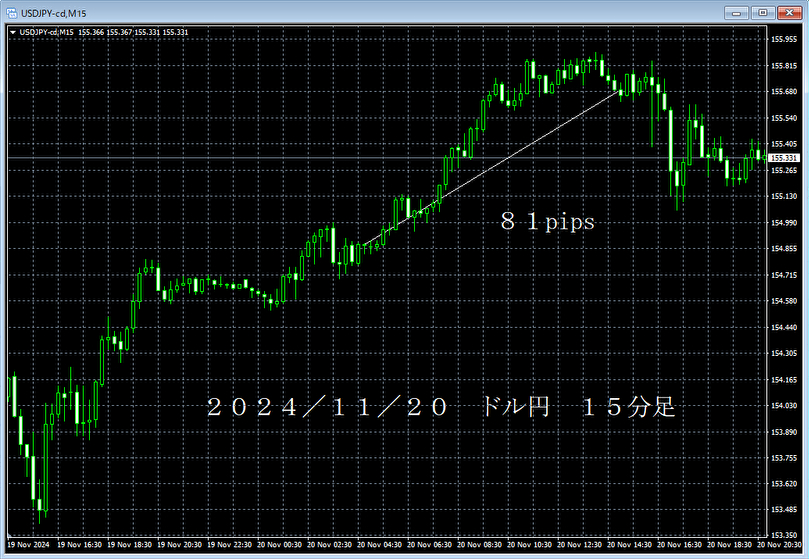Click the 20 Nov 06:30 time axis label
Viewport: 809px width, 559px height.
[x=430, y=545]
